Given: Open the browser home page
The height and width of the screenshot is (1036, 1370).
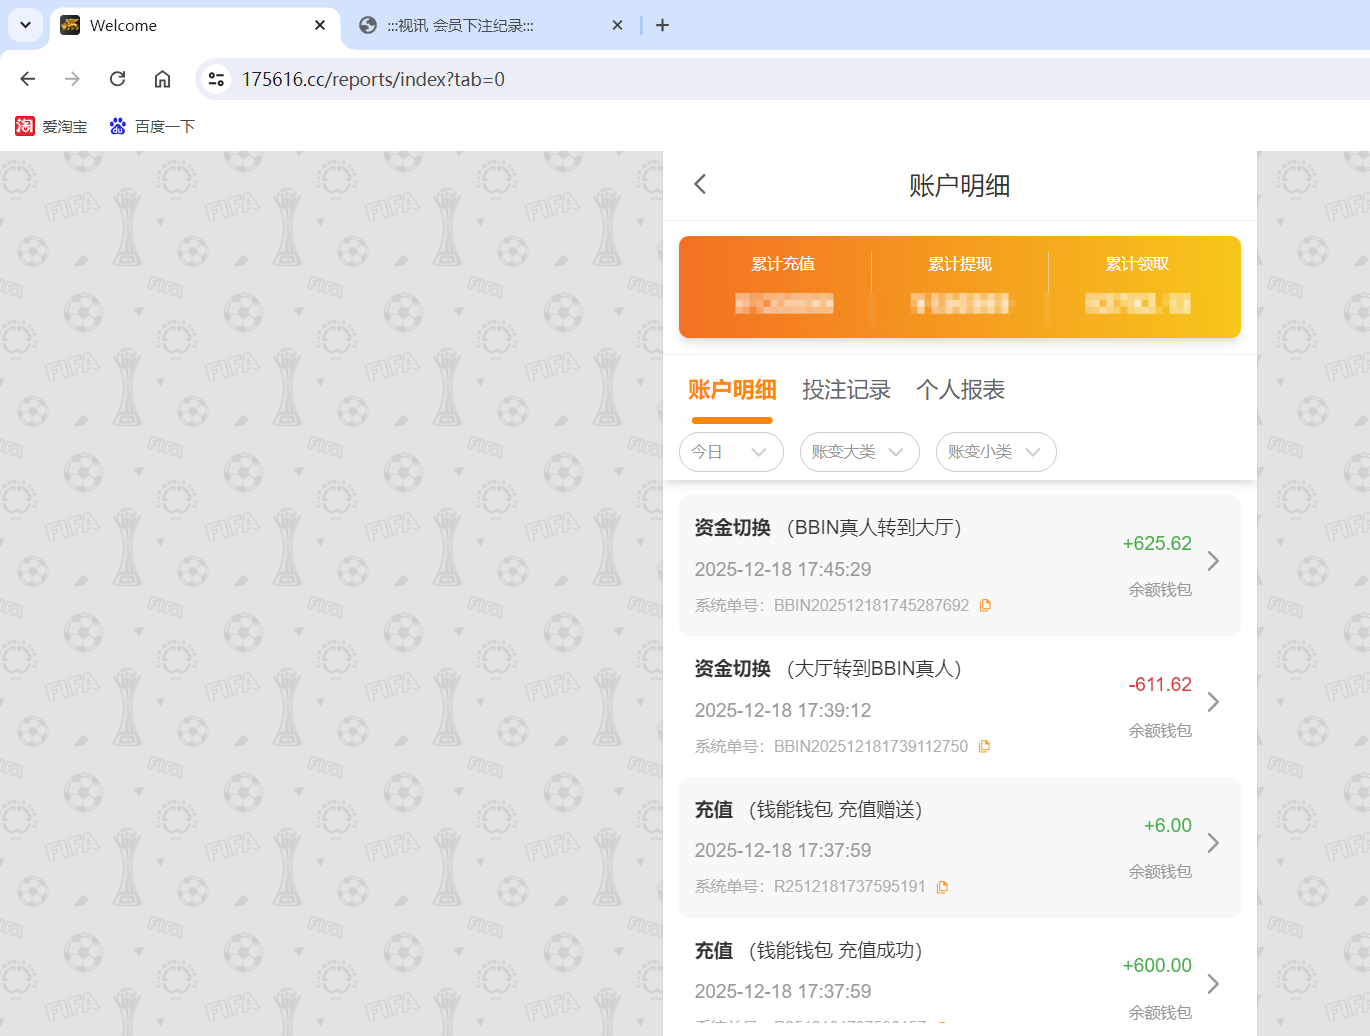Looking at the screenshot, I should [x=162, y=78].
